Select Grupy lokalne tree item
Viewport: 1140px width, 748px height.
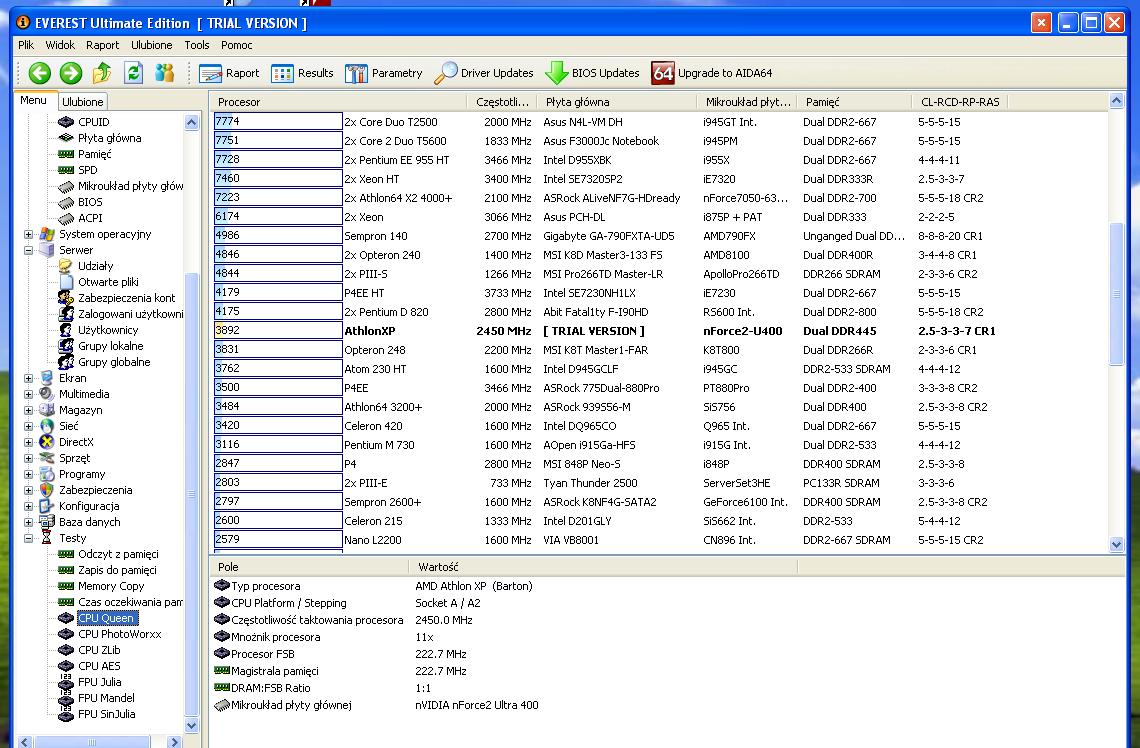(111, 346)
